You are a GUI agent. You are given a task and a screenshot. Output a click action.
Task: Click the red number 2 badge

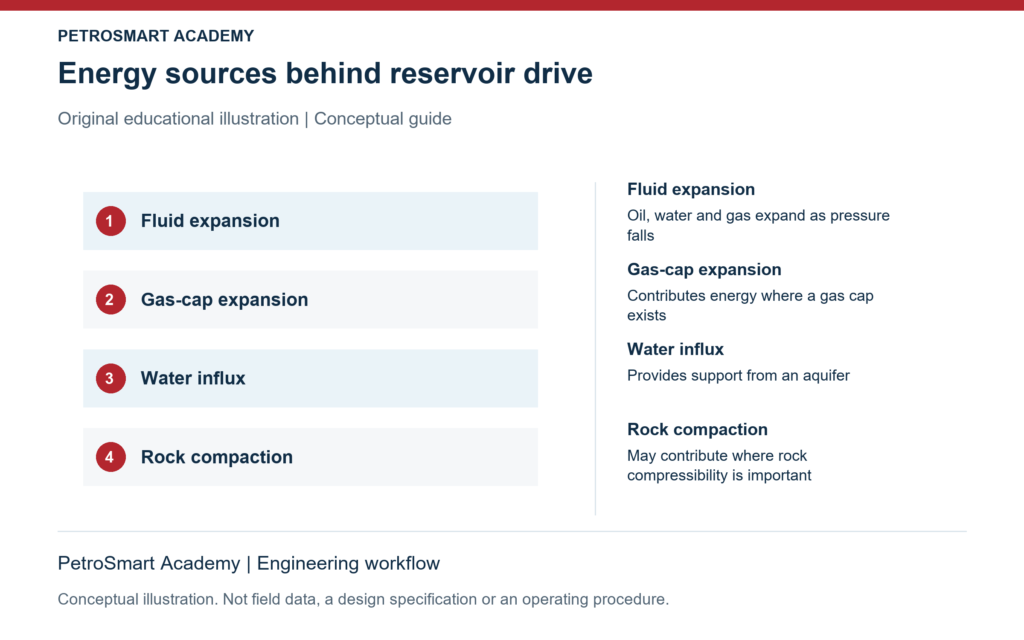pyautogui.click(x=110, y=300)
